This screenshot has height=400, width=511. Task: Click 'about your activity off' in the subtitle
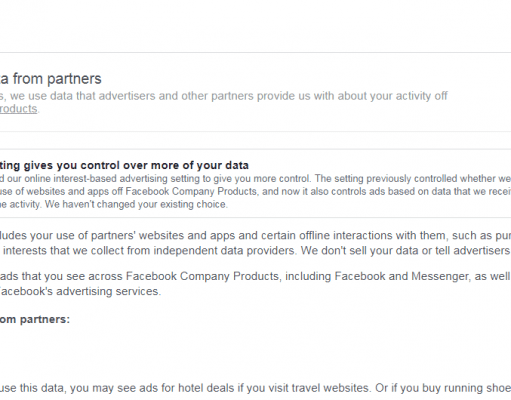(x=392, y=96)
